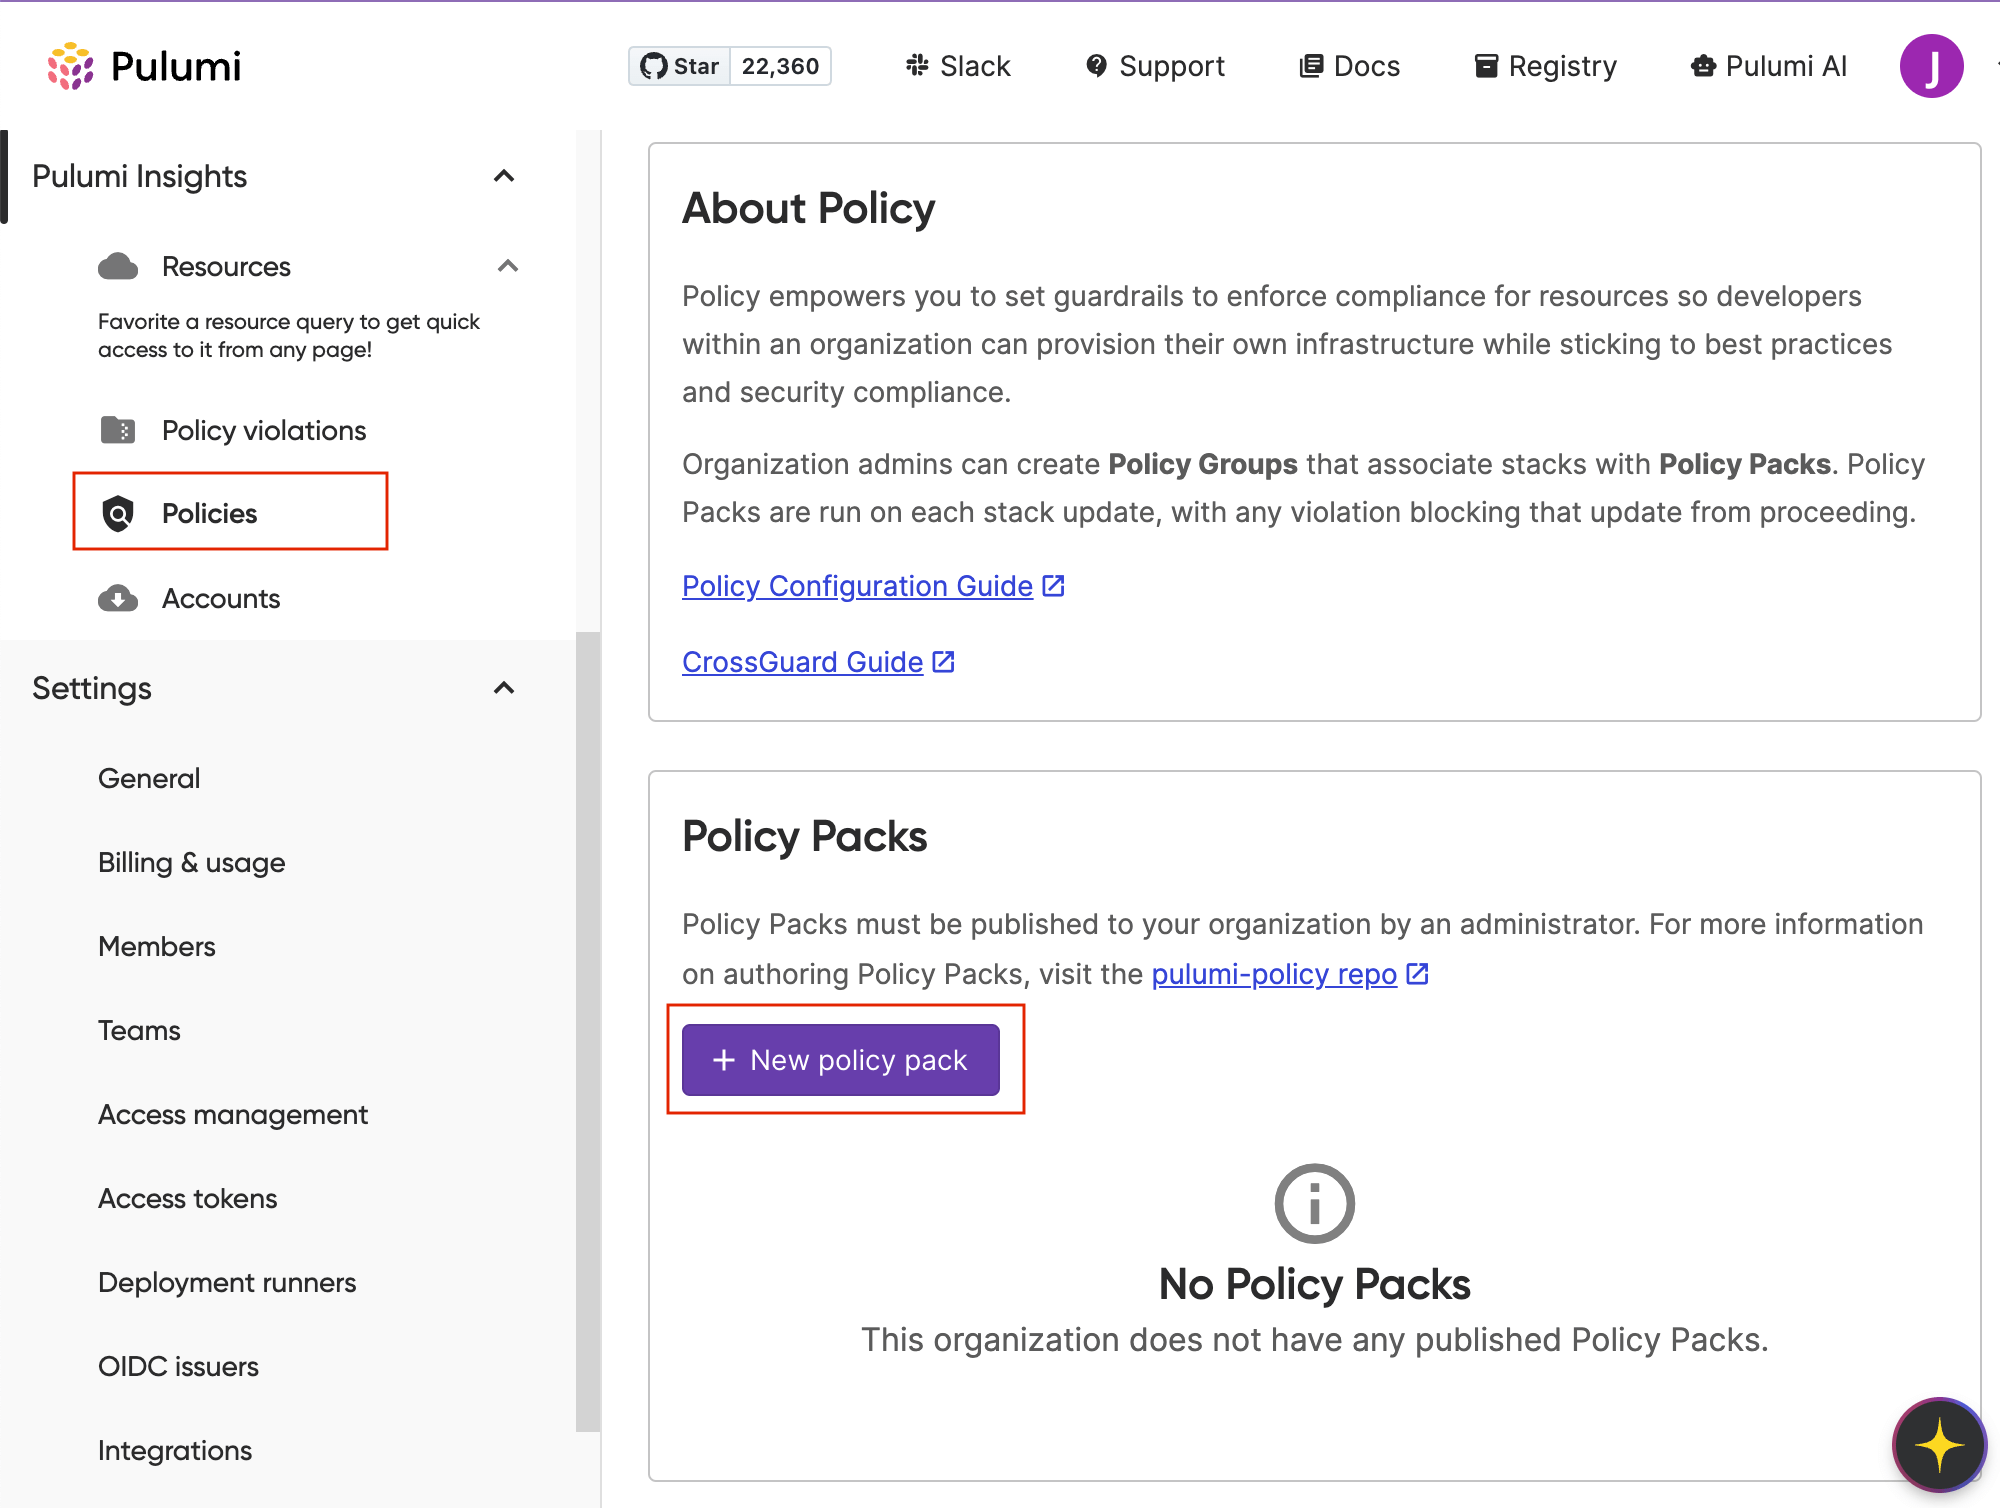Collapse the Resources subsection

508,266
